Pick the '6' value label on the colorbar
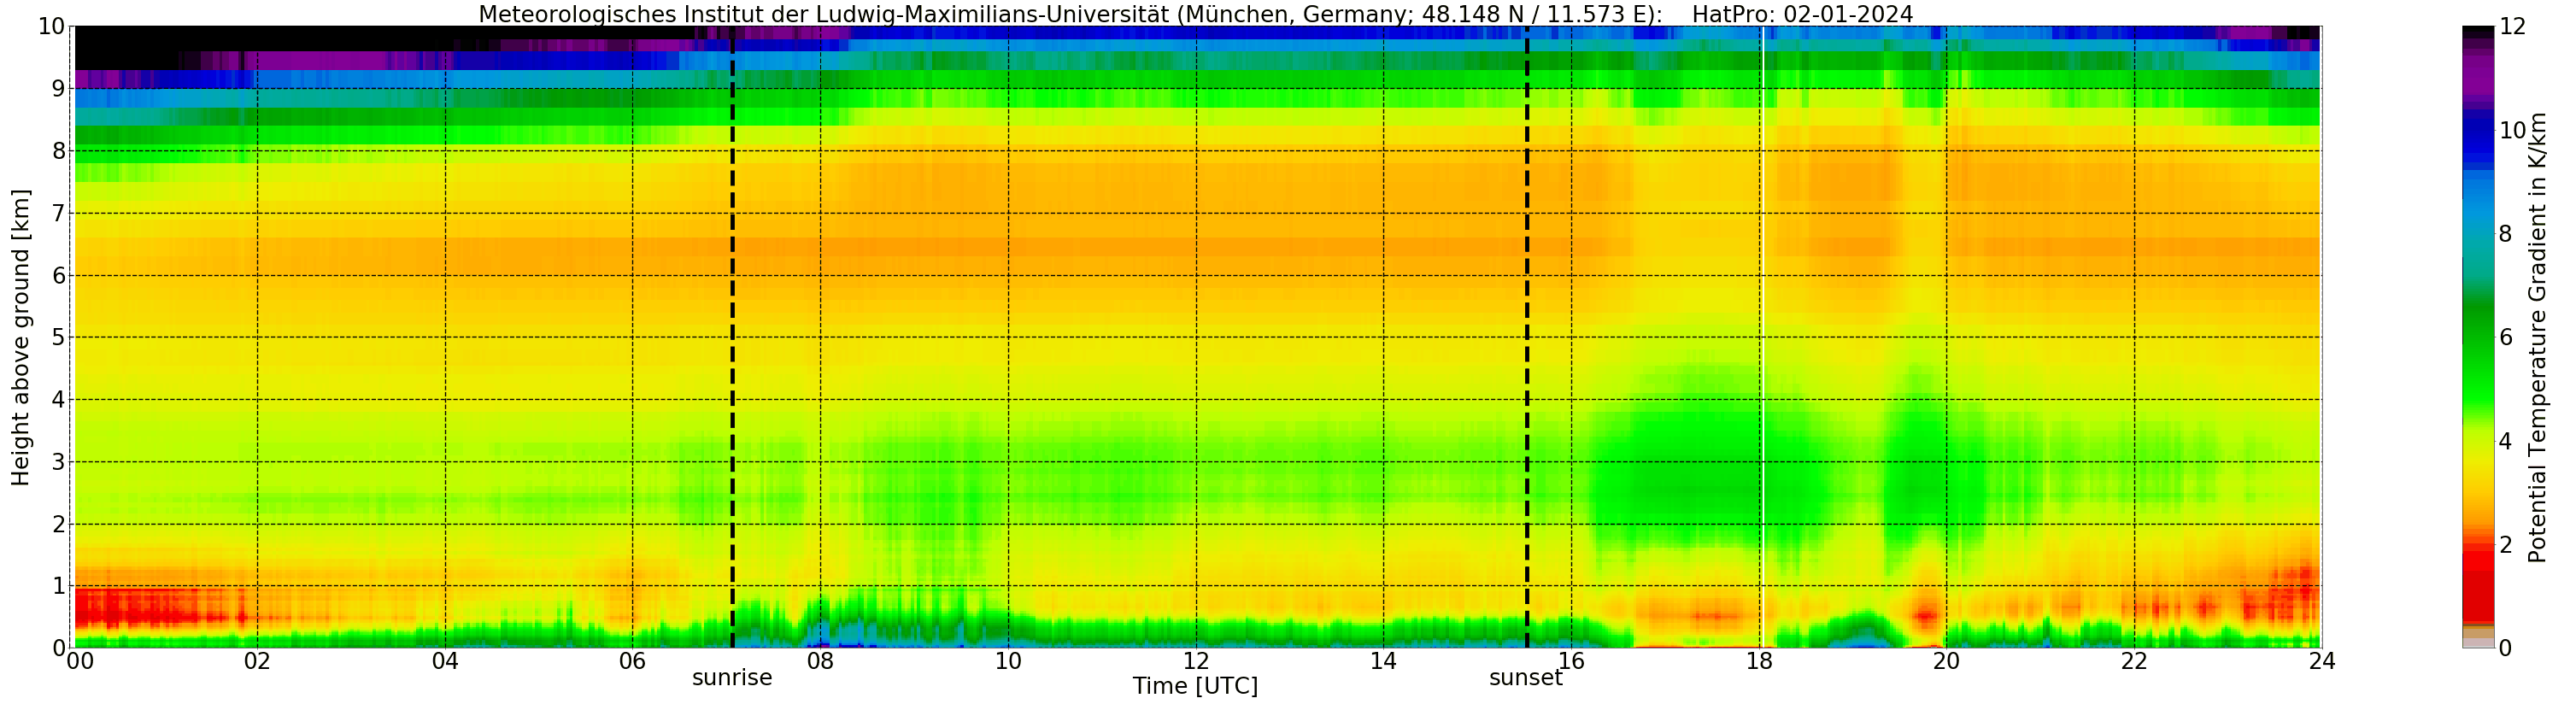2576x704 pixels. (x=2505, y=337)
